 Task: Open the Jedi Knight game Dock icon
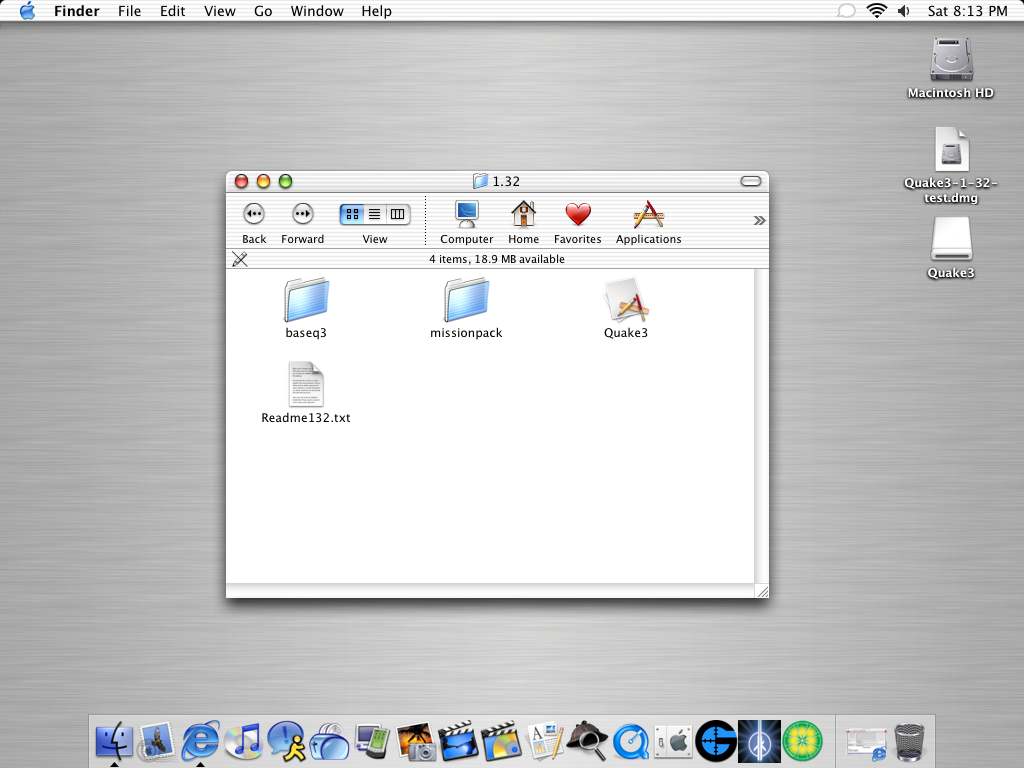pyautogui.click(x=759, y=741)
